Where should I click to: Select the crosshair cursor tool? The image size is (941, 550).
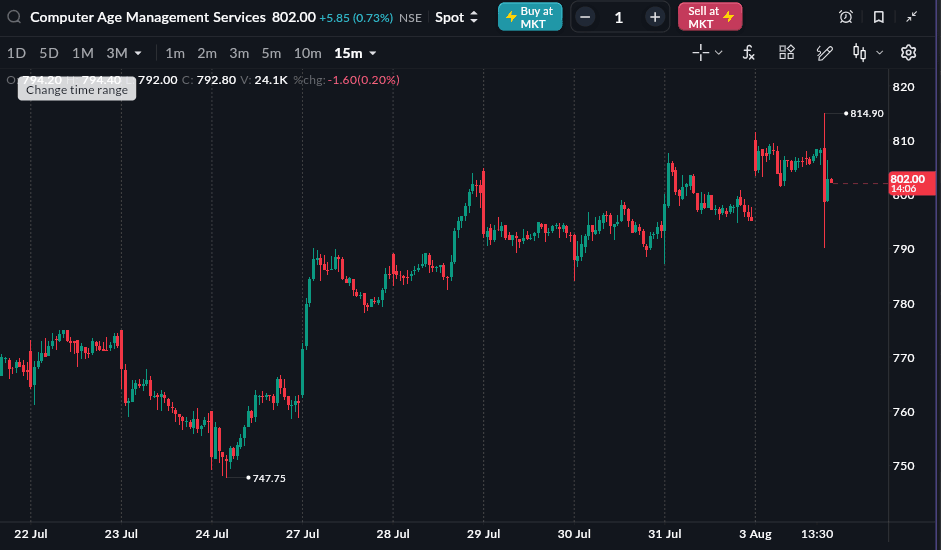[x=700, y=53]
